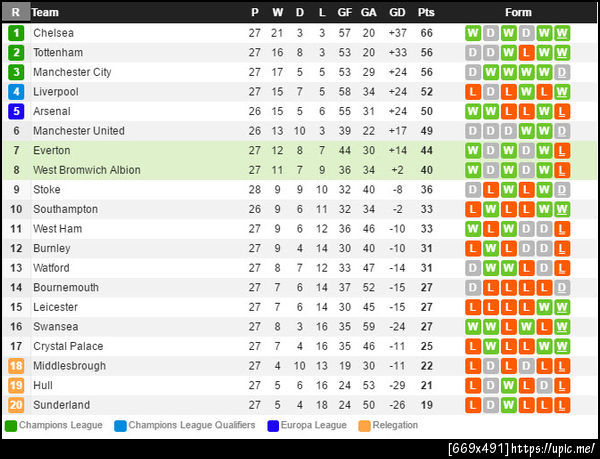This screenshot has height=459, width=600.
Task: Click Manchester City's green rank 3 badge
Action: 16,72
